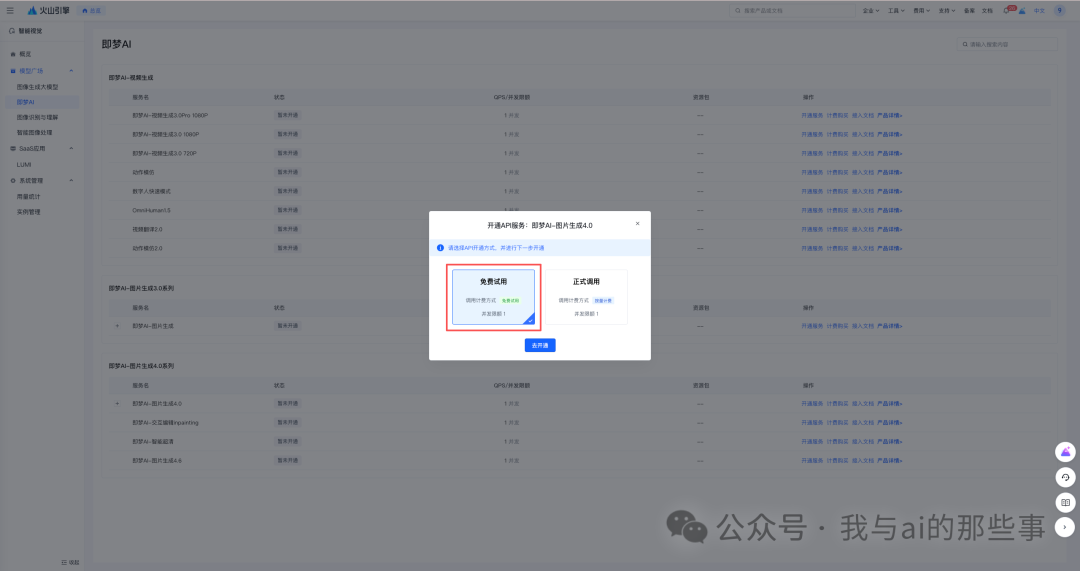Focus the 请输入搜索内容 search field
The image size is (1080, 571).
pos(1007,44)
